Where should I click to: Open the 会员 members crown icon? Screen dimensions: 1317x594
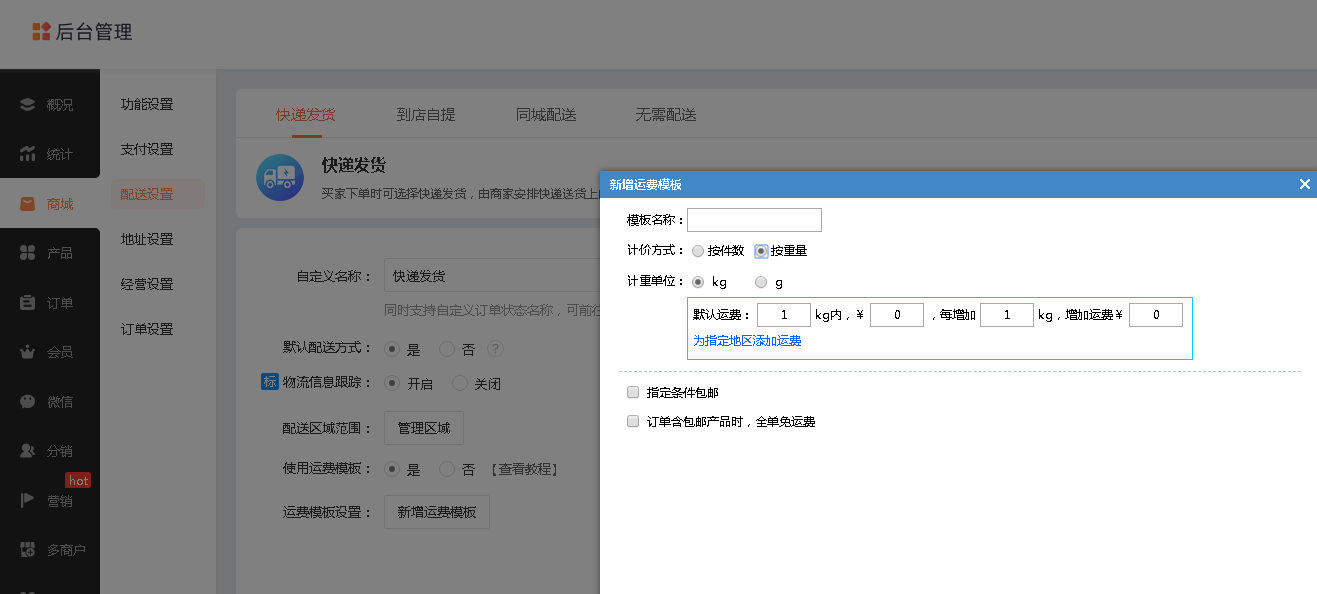tap(28, 352)
